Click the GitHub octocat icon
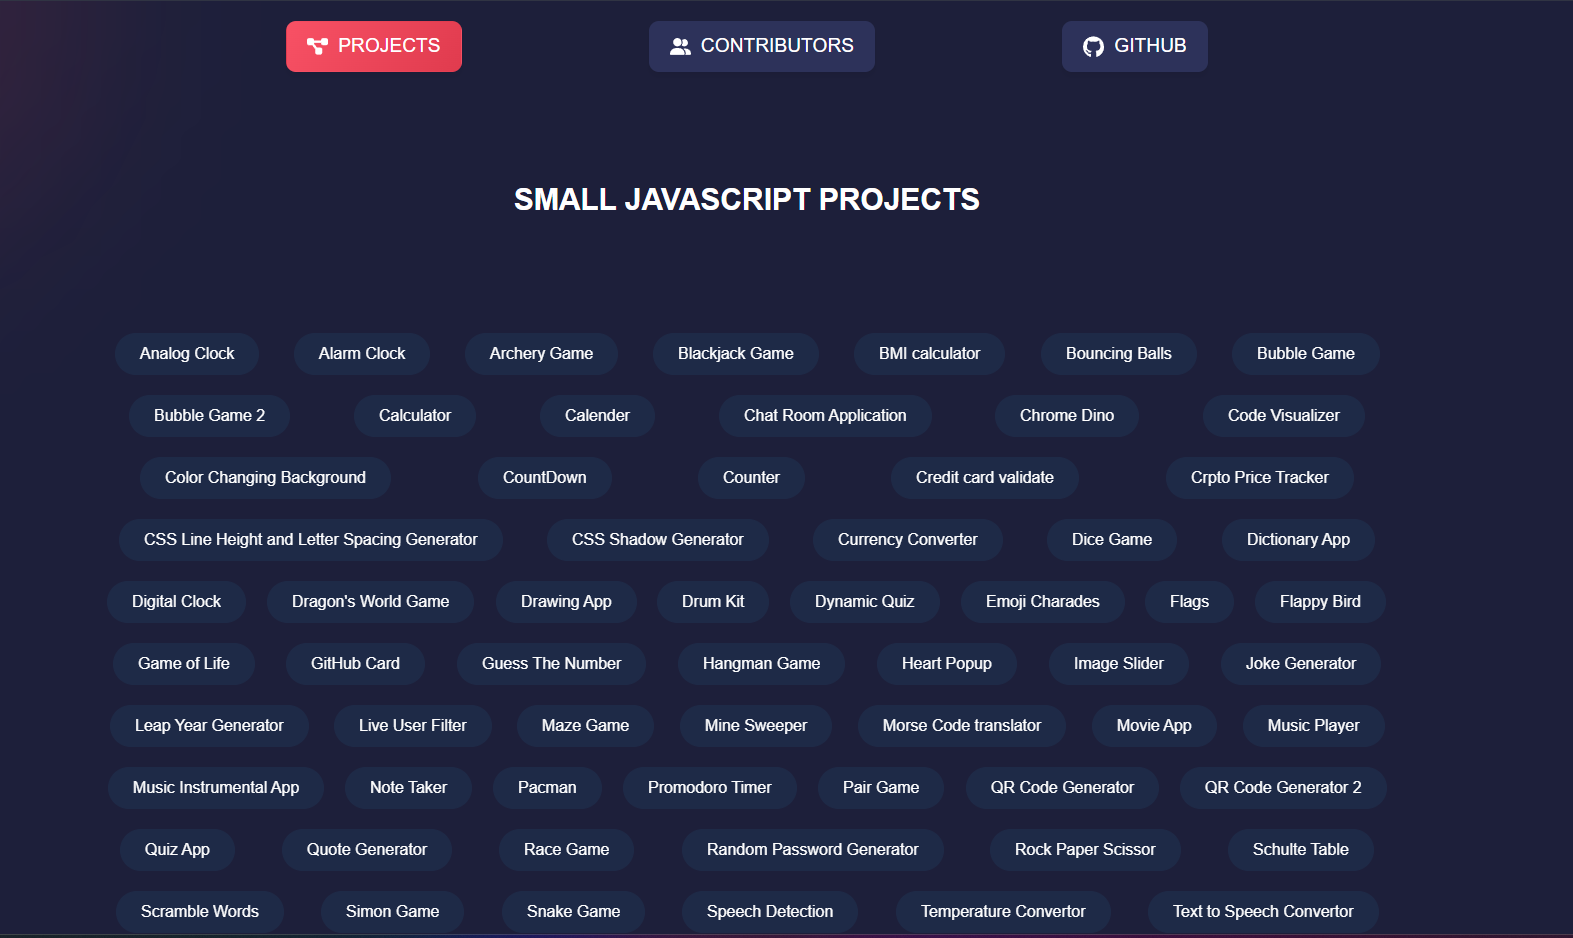The width and height of the screenshot is (1573, 938). pyautogui.click(x=1093, y=46)
